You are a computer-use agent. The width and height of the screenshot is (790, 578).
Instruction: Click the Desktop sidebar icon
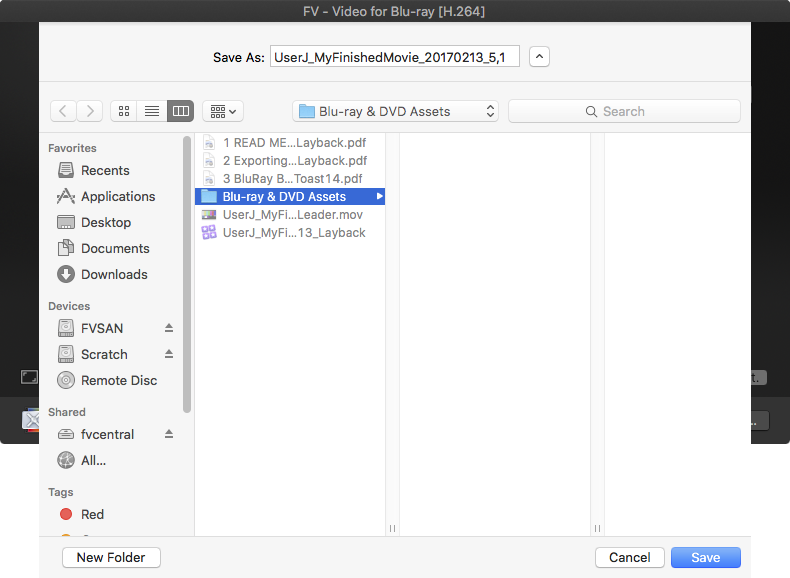tap(66, 222)
